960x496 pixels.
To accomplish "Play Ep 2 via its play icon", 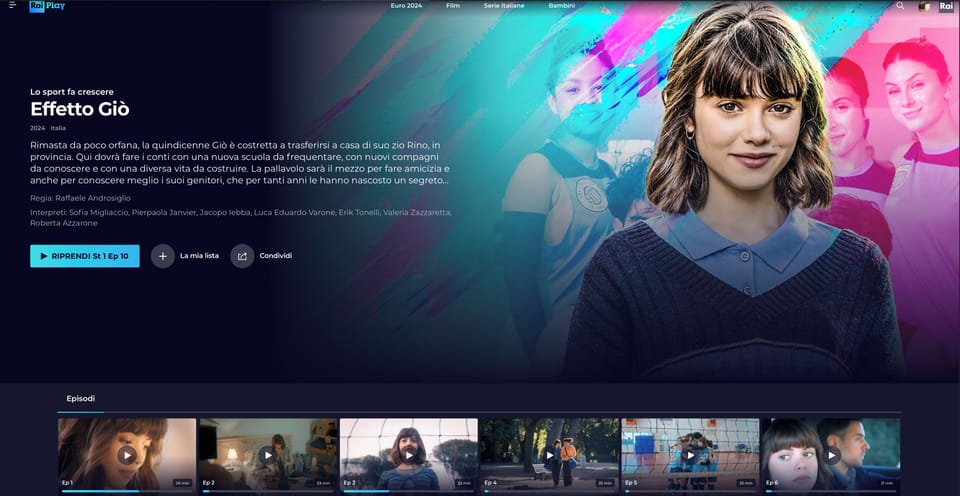I will [268, 455].
